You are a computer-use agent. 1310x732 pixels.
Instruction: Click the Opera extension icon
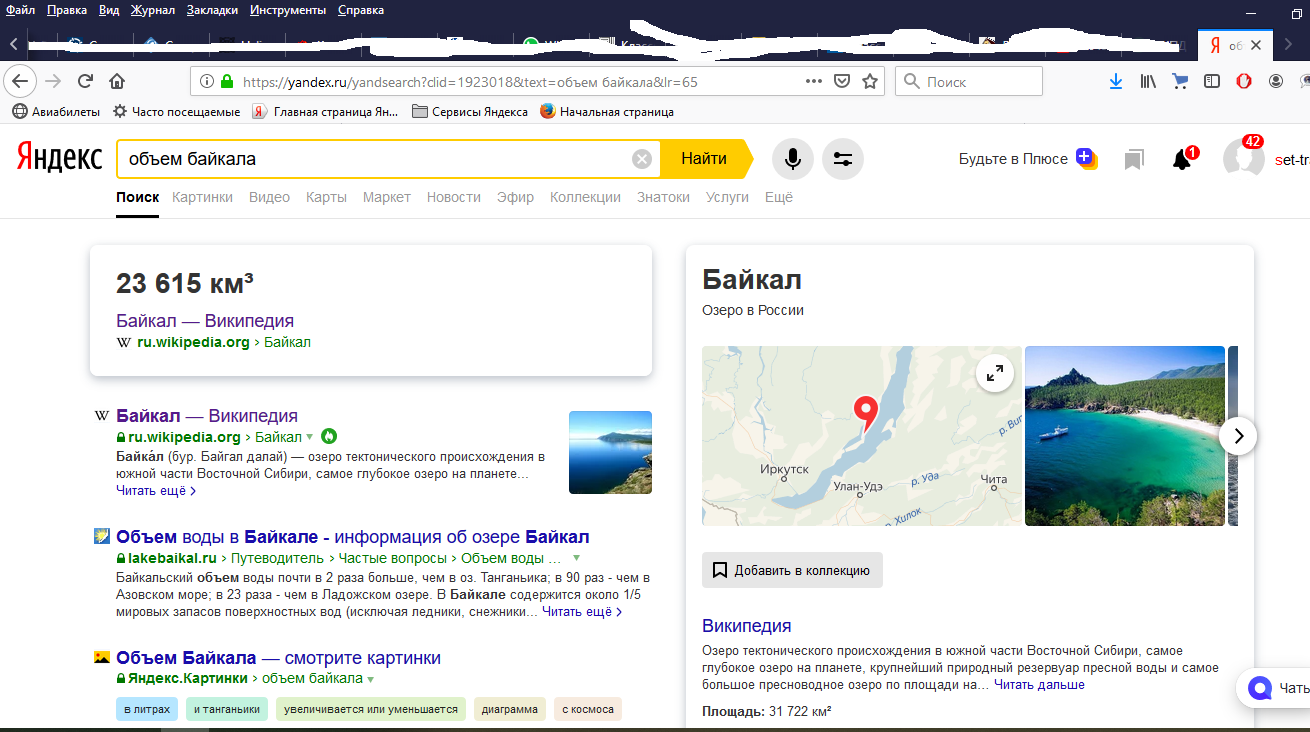1244,81
